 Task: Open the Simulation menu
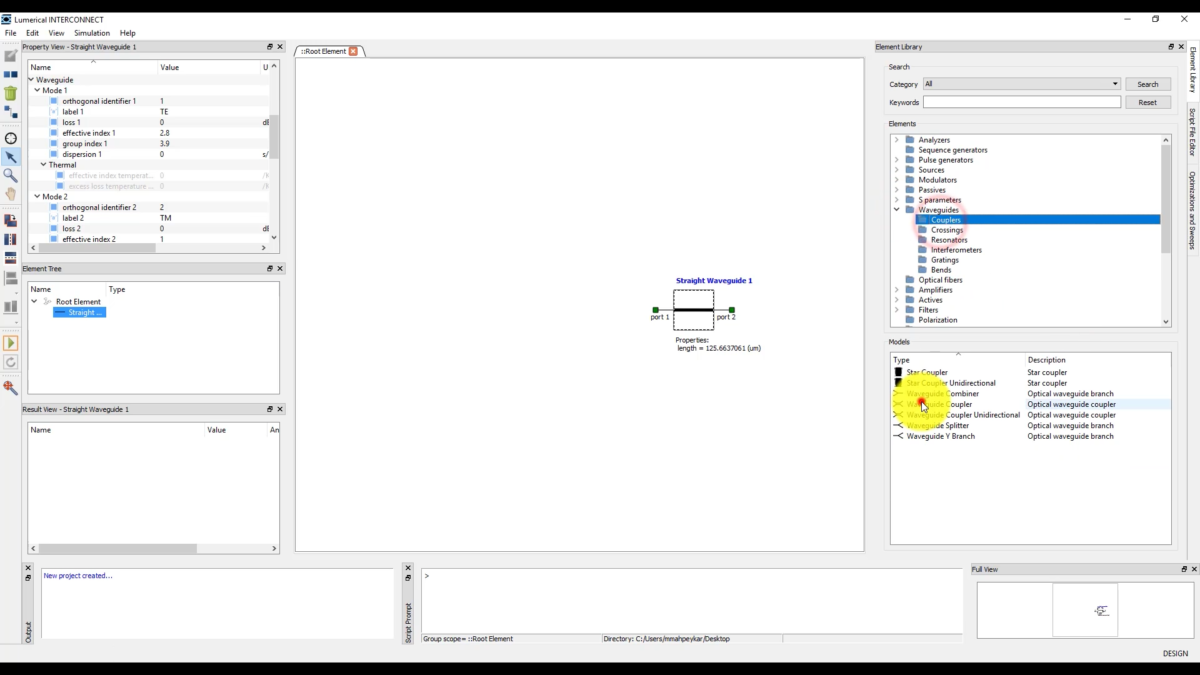(x=92, y=33)
